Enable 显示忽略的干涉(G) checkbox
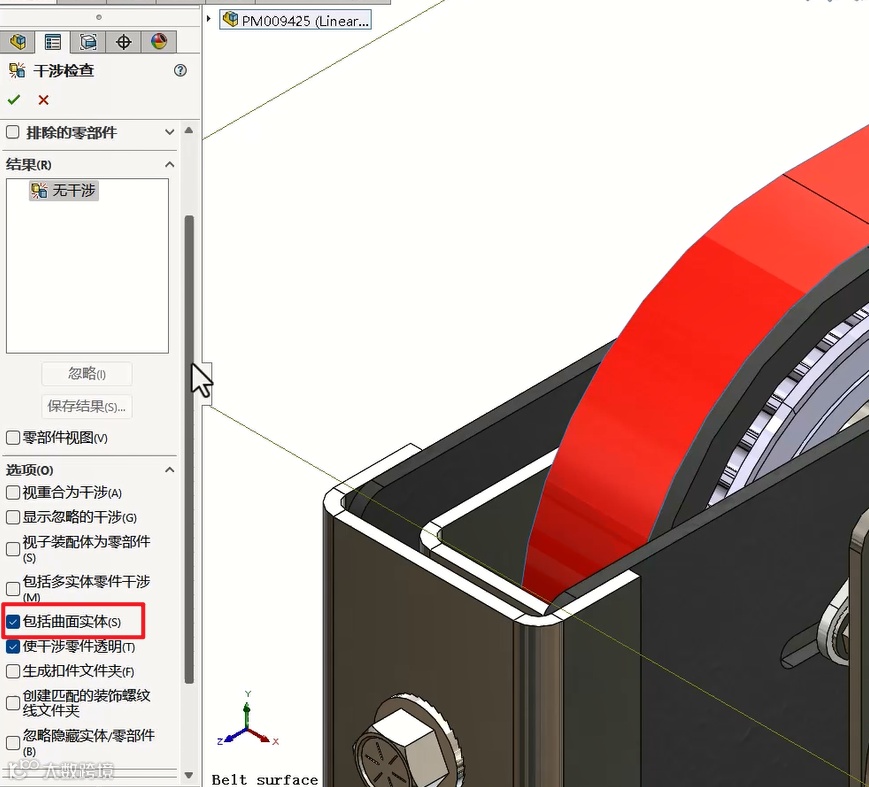The image size is (869, 787). (13, 517)
